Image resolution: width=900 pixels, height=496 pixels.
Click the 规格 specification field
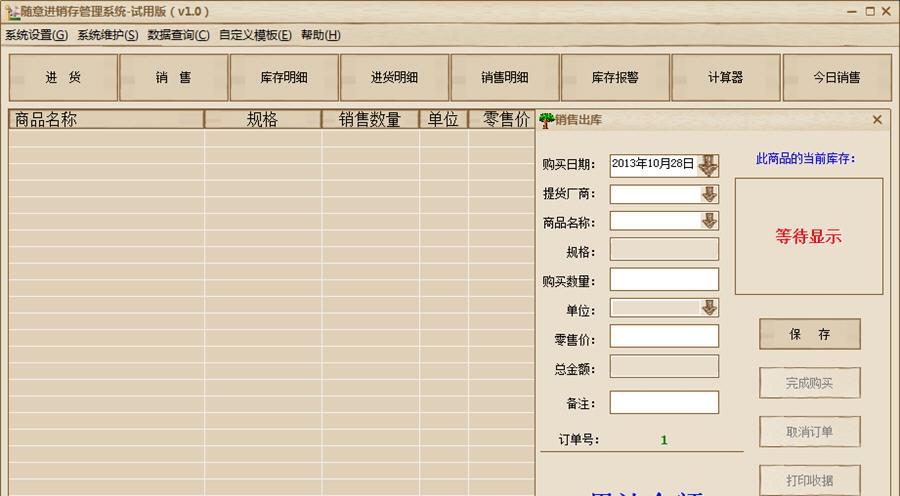(664, 250)
